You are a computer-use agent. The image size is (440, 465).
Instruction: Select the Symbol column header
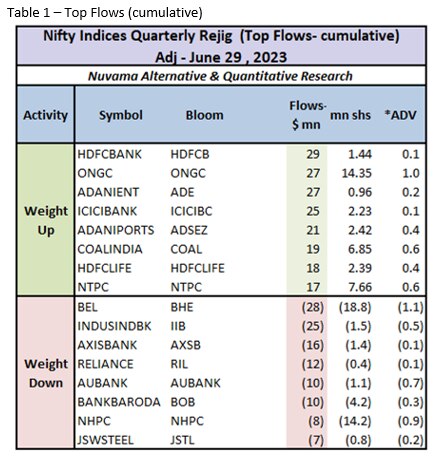click(121, 115)
